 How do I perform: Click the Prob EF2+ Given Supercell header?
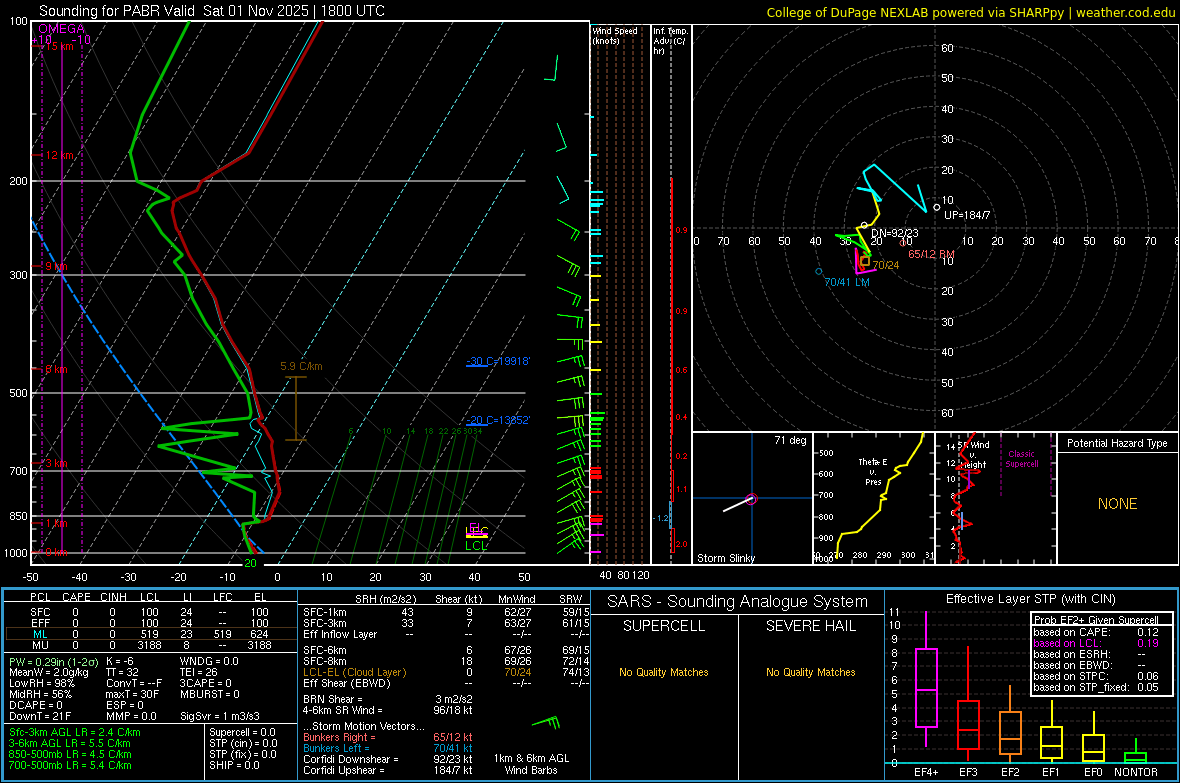(x=1096, y=620)
